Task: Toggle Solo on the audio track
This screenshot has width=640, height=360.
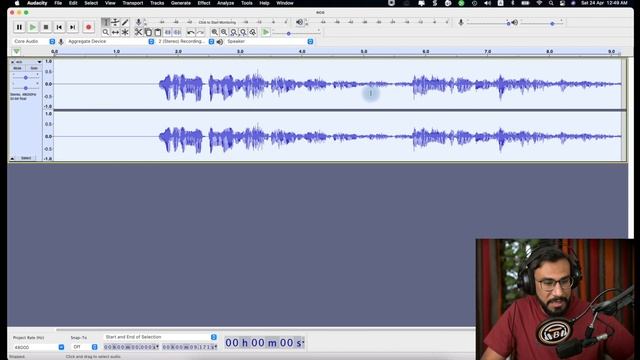Action: click(34, 68)
